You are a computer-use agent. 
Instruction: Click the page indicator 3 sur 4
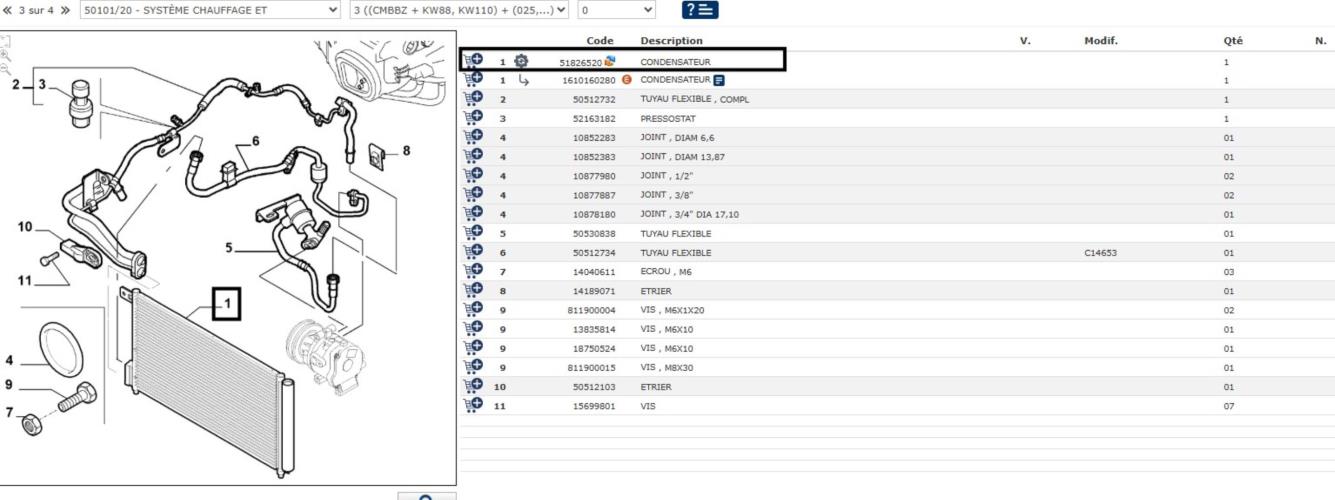click(37, 10)
